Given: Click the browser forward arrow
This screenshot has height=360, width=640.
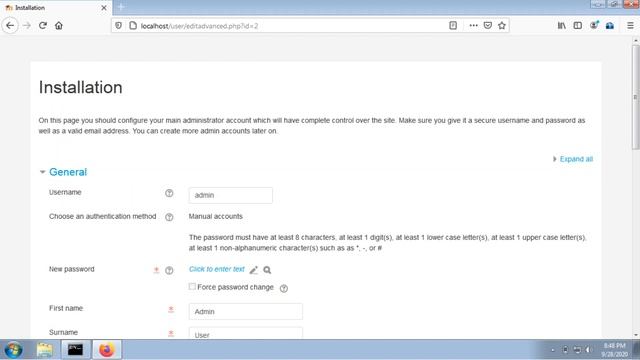Looking at the screenshot, I should point(27,25).
